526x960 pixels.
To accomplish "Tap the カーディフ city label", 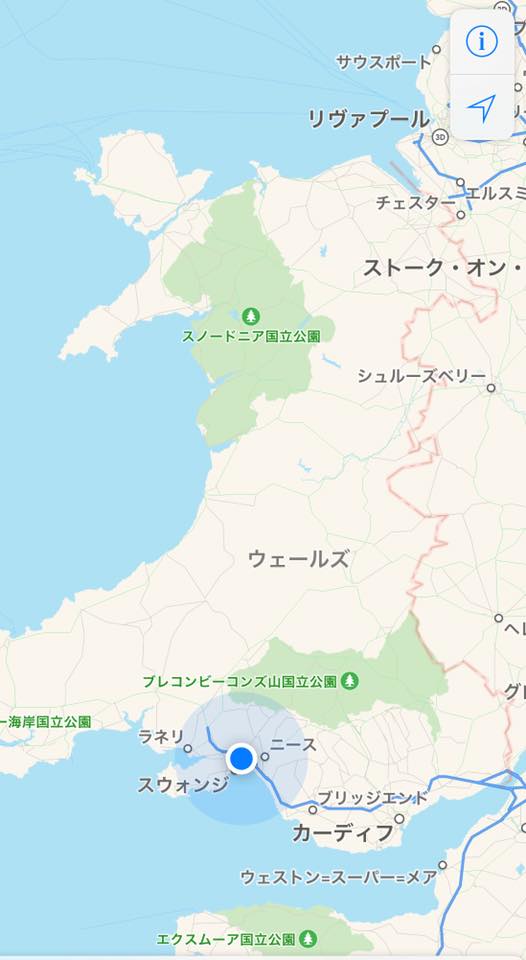I will (343, 833).
